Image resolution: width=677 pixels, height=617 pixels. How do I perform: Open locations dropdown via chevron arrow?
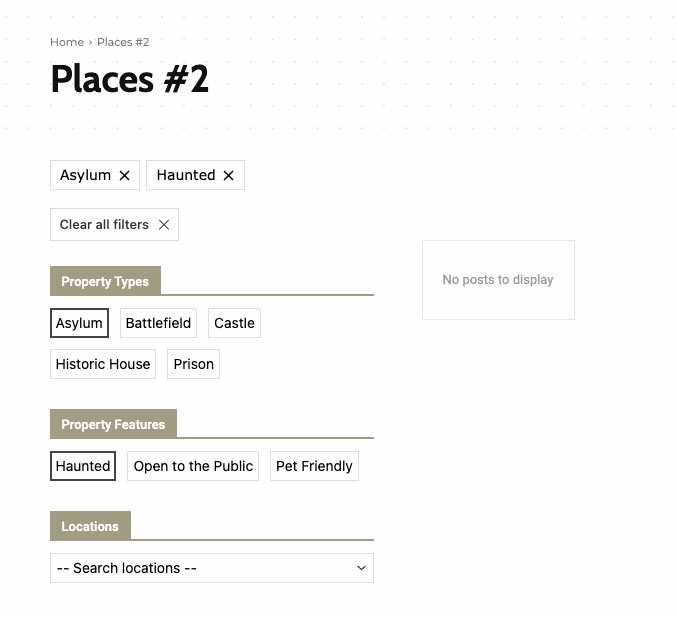[x=361, y=568]
